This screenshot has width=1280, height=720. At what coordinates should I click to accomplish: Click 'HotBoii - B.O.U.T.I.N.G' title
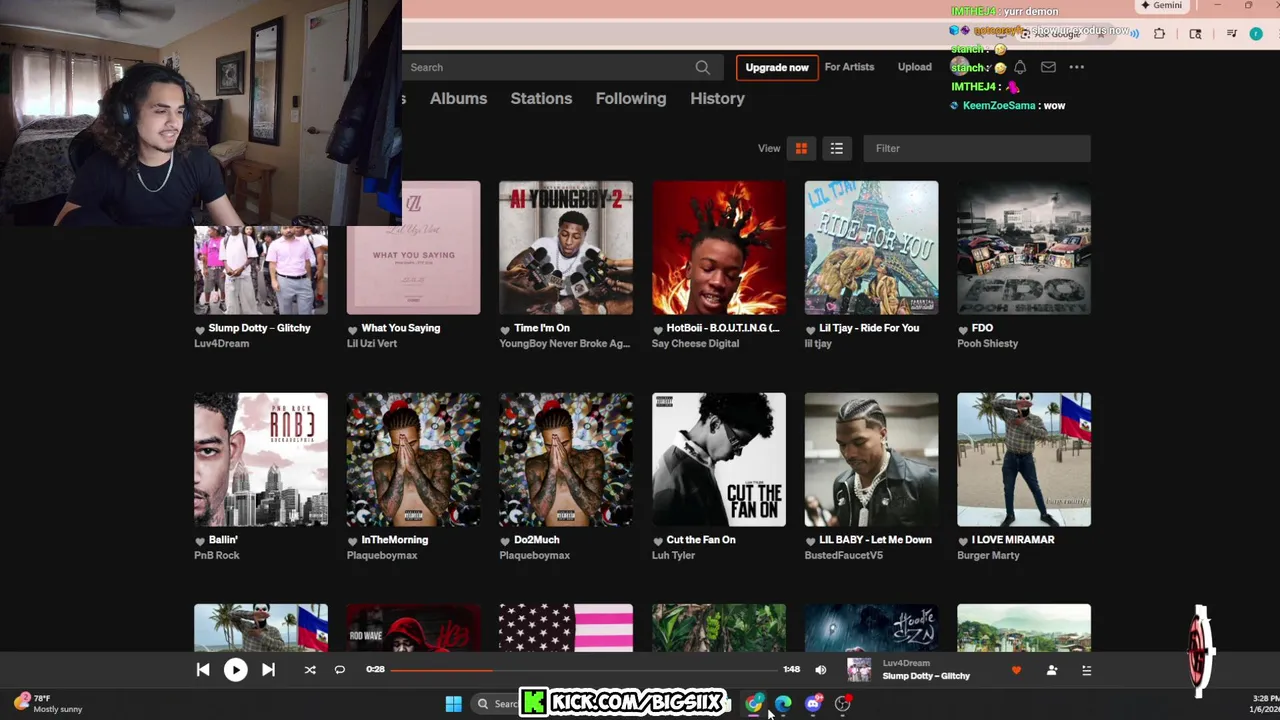tap(723, 328)
